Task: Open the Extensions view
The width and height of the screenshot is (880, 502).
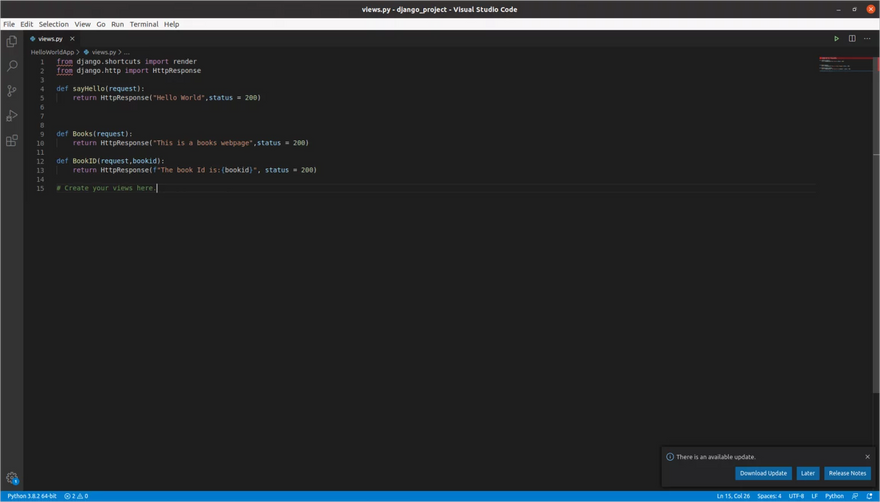Action: (12, 141)
